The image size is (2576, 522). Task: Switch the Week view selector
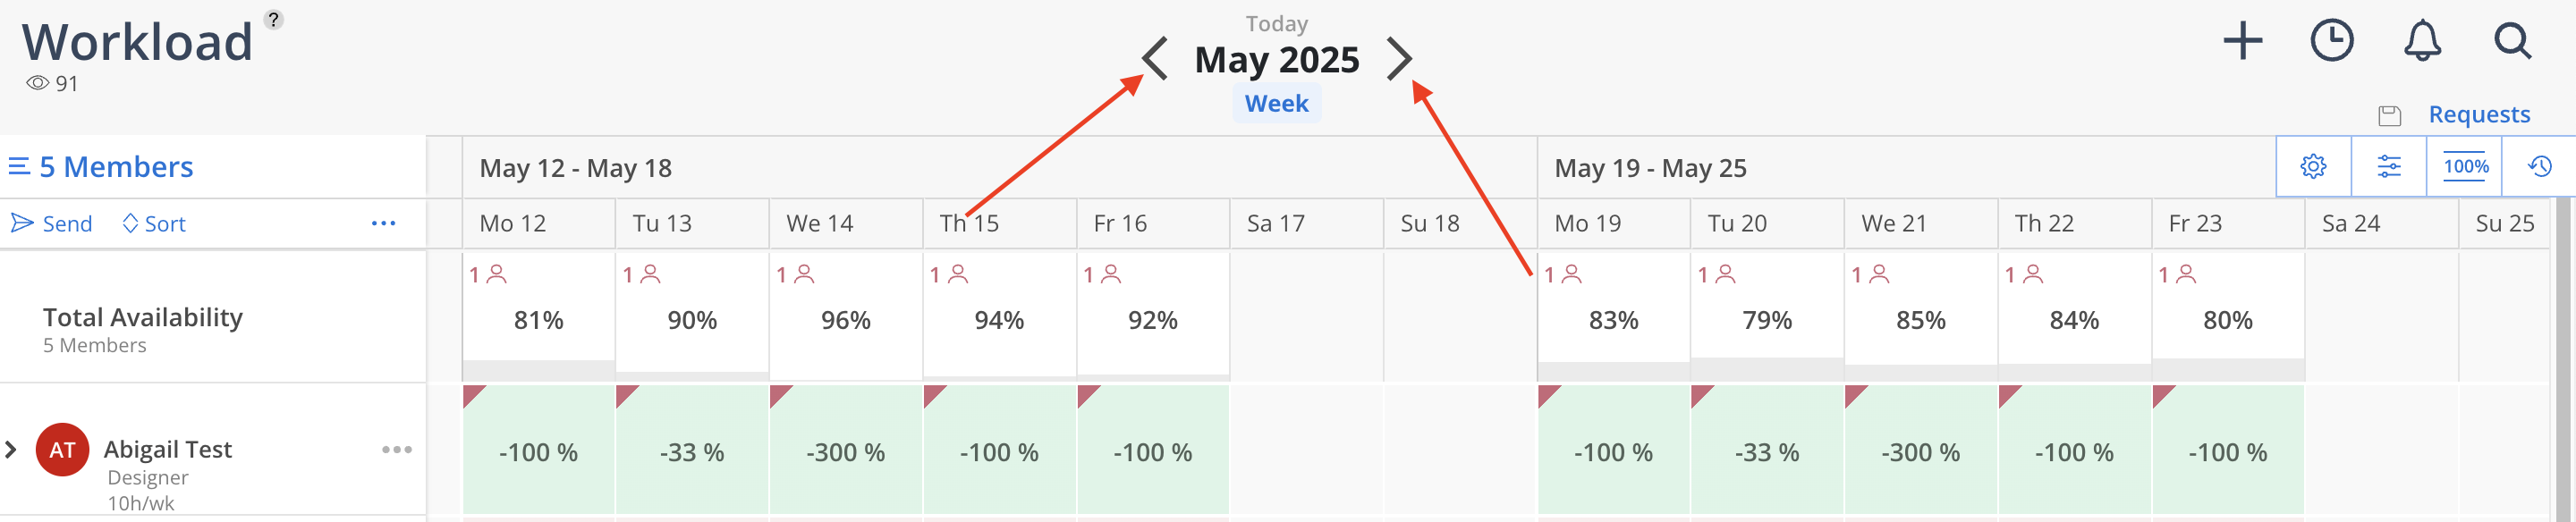(1276, 103)
